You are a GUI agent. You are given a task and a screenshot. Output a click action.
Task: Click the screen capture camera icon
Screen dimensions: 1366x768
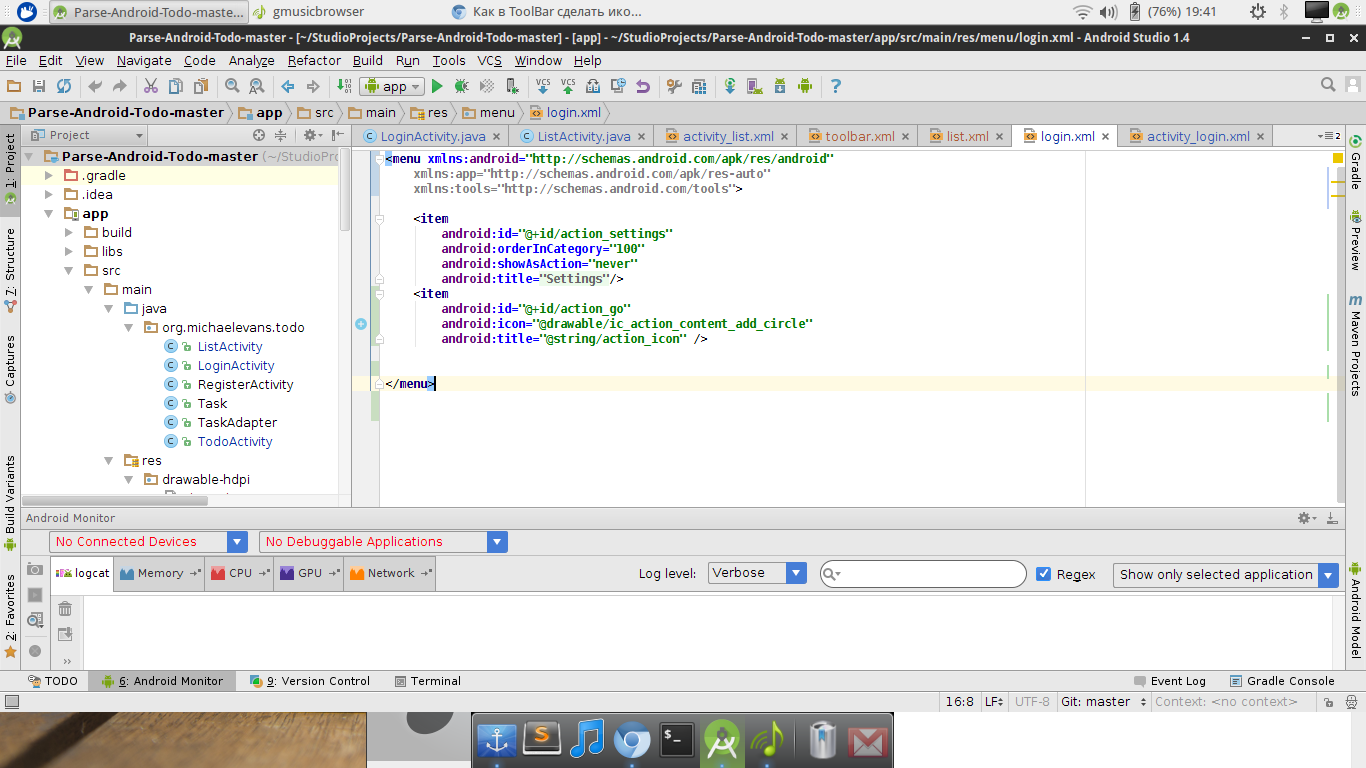point(35,569)
